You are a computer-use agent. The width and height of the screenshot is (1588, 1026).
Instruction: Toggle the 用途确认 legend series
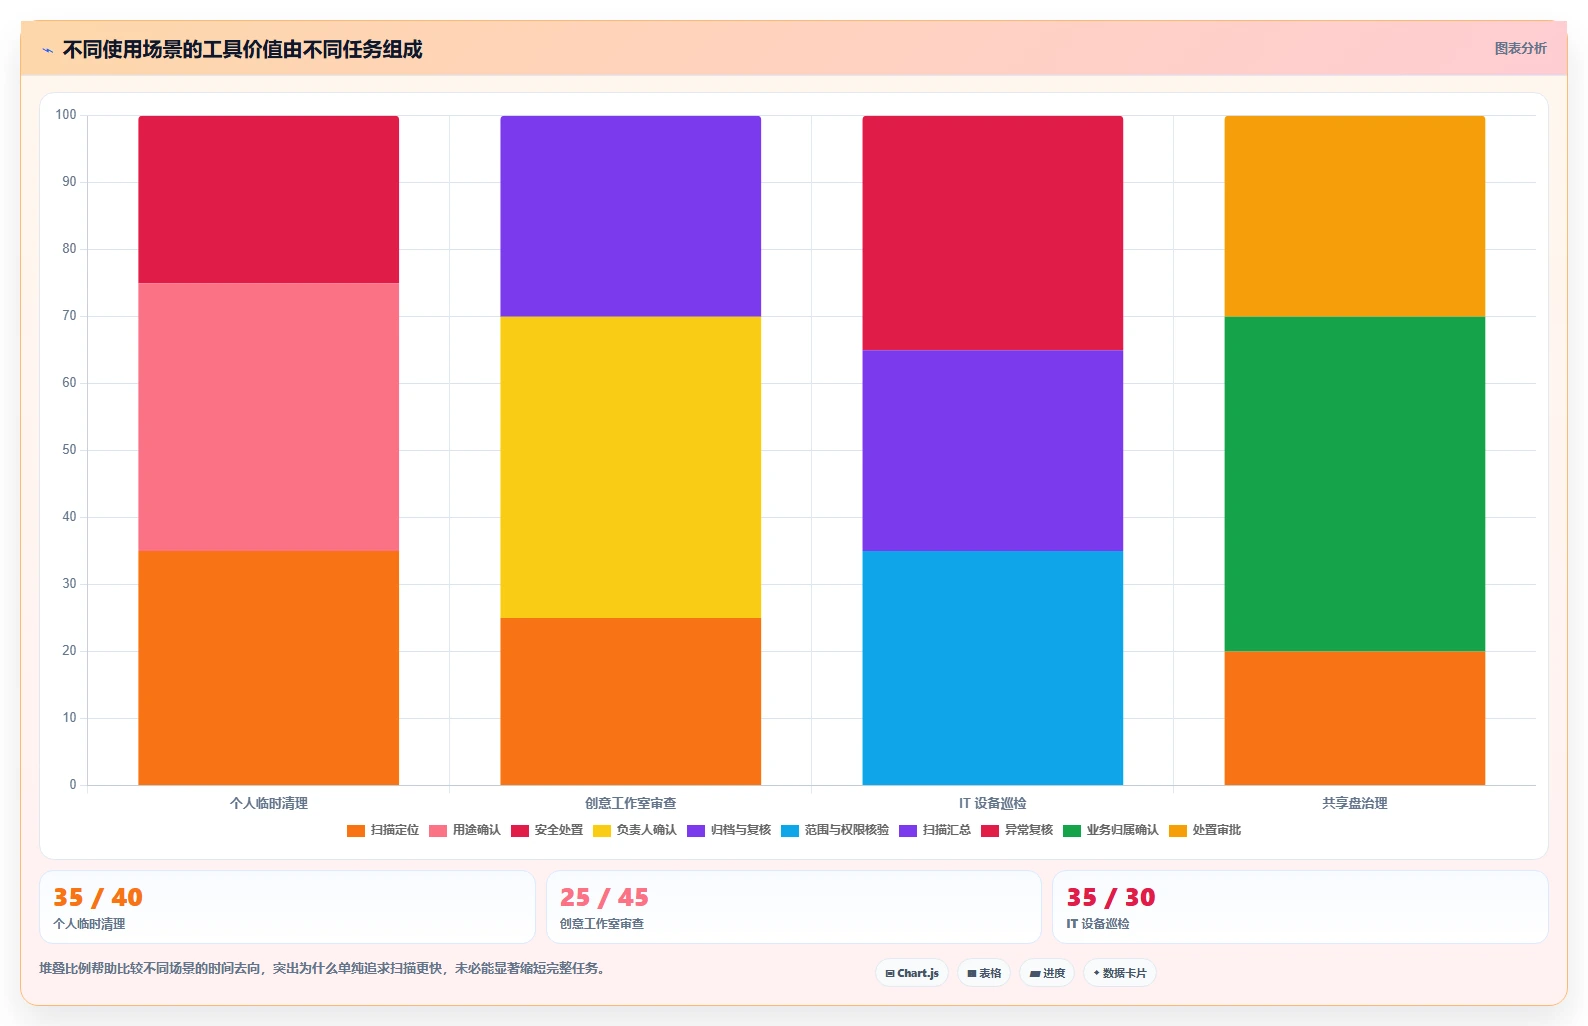(x=465, y=830)
